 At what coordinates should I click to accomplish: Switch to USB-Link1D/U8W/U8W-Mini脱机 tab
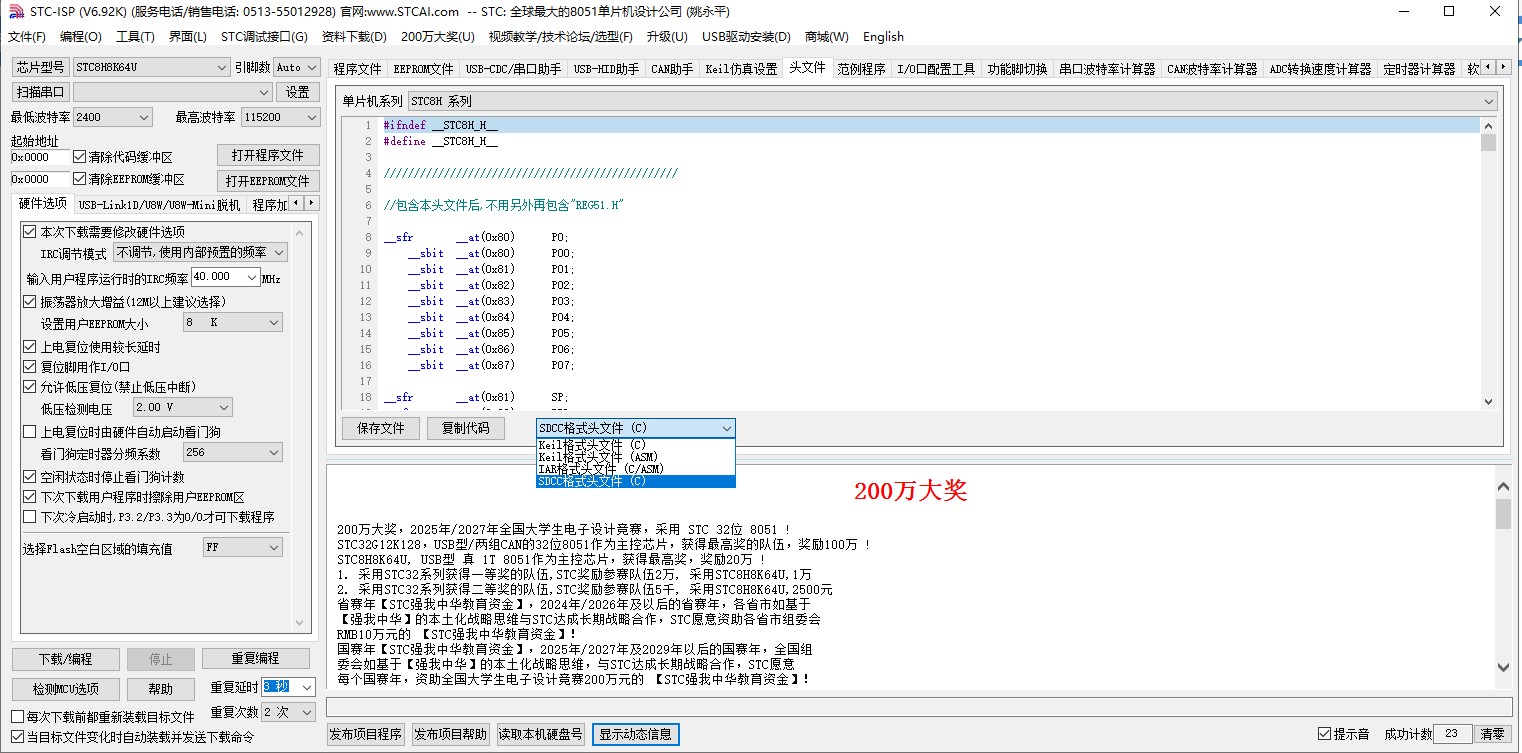pyautogui.click(x=159, y=205)
